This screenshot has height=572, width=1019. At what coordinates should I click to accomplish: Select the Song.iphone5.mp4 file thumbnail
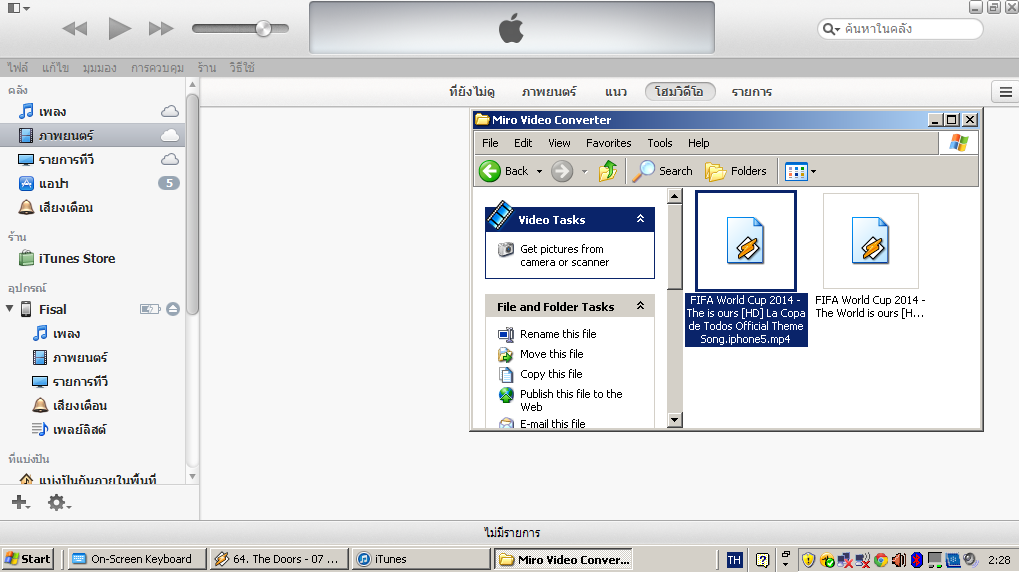[x=746, y=241]
